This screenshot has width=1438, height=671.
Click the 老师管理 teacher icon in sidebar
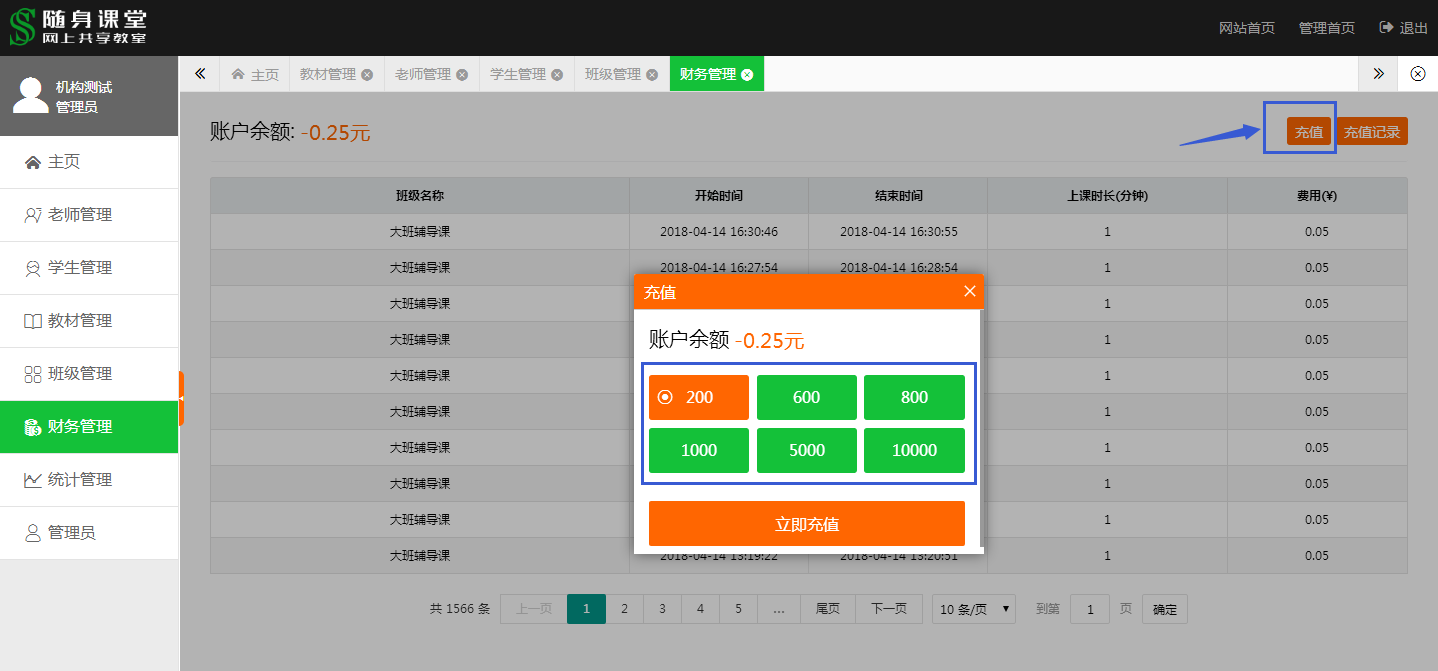tap(33, 215)
